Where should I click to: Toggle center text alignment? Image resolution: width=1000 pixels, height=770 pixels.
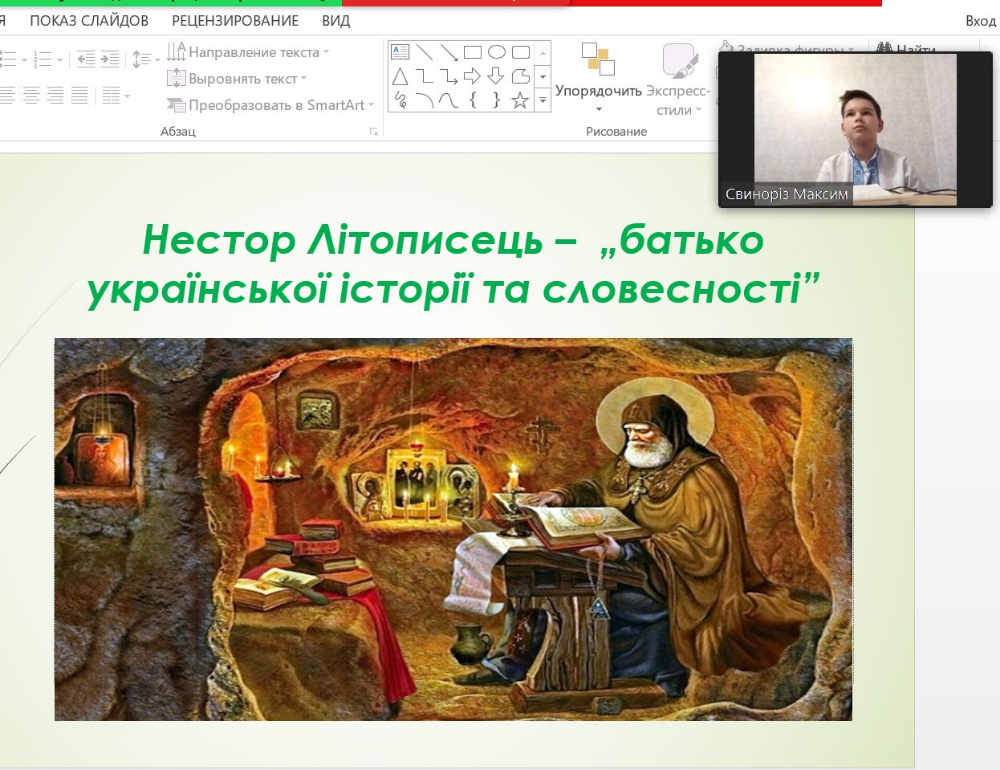coord(31,96)
